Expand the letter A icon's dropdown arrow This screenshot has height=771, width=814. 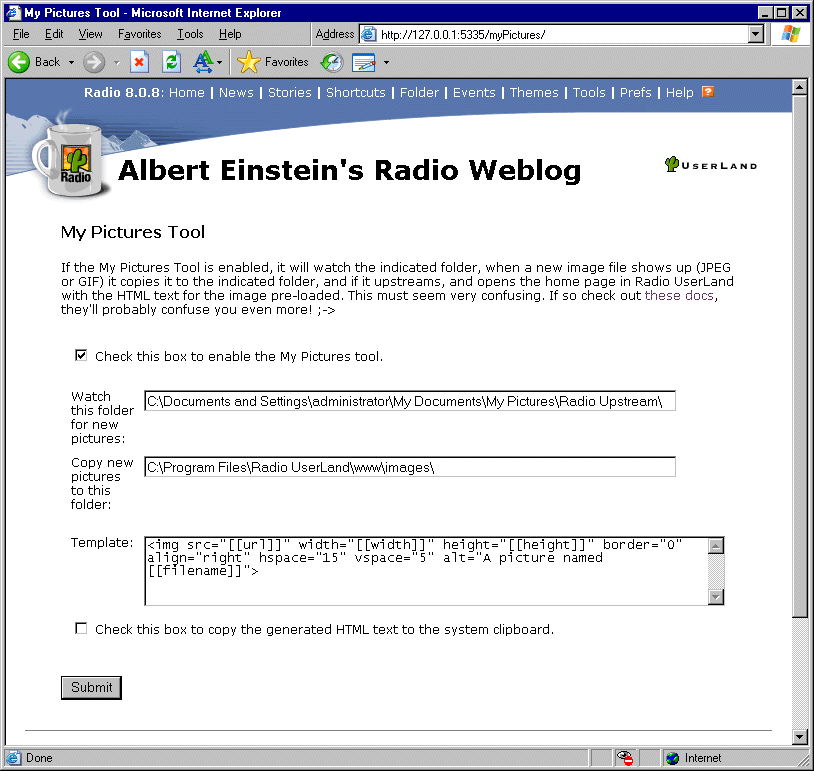220,62
